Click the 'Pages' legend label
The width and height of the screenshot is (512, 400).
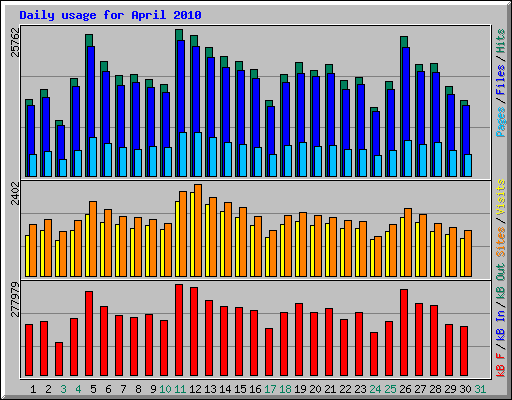(501, 121)
